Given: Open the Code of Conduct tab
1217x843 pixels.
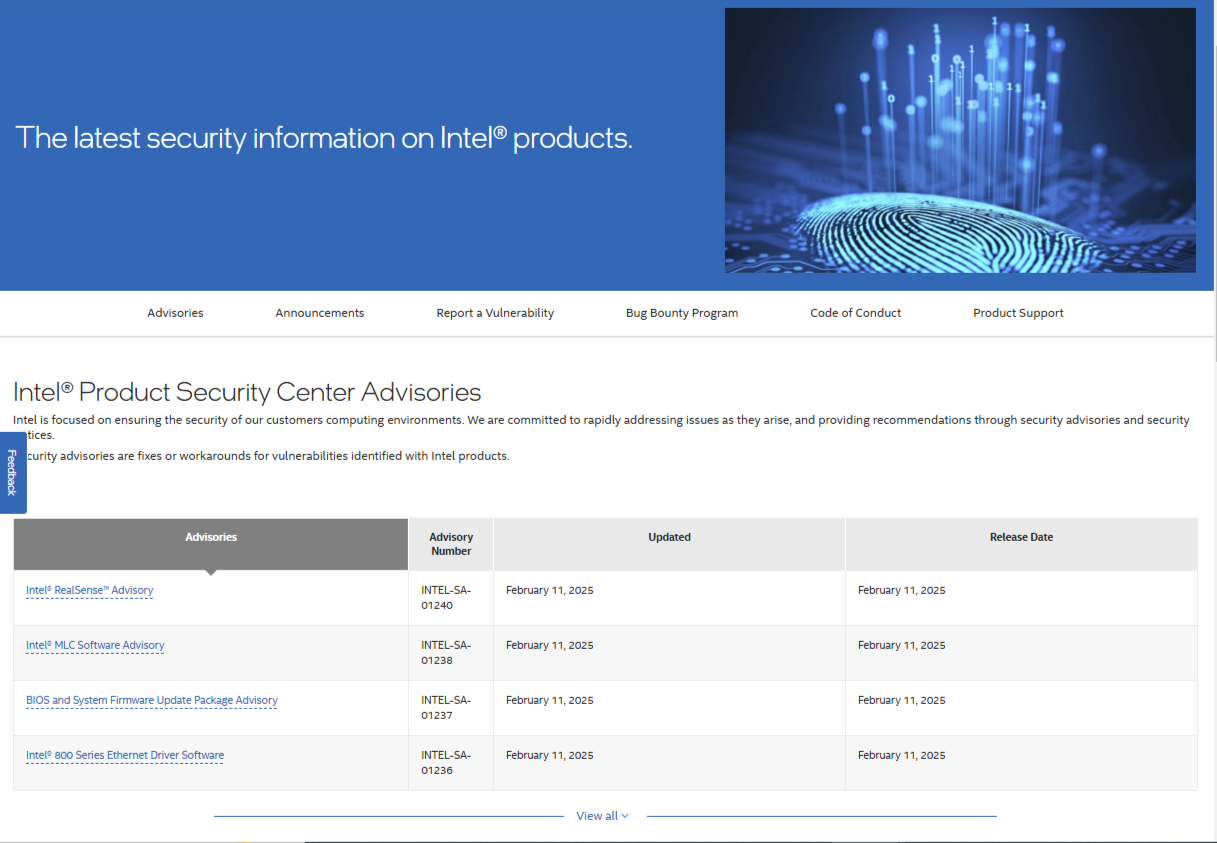Looking at the screenshot, I should (x=855, y=313).
